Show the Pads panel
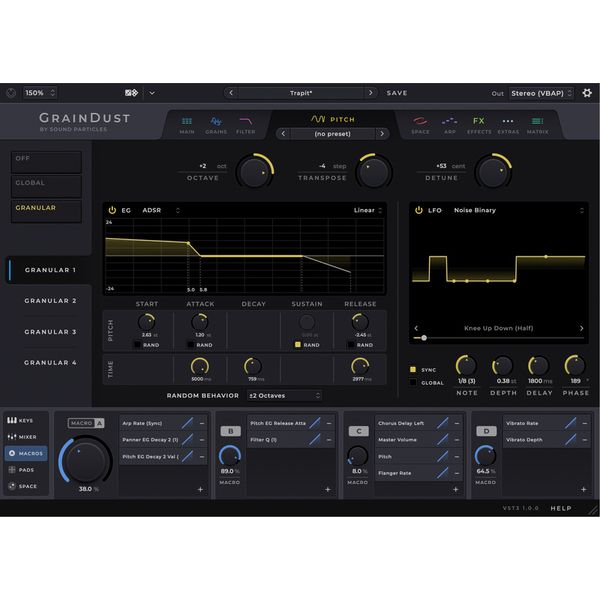This screenshot has height=600, width=600. 26,470
